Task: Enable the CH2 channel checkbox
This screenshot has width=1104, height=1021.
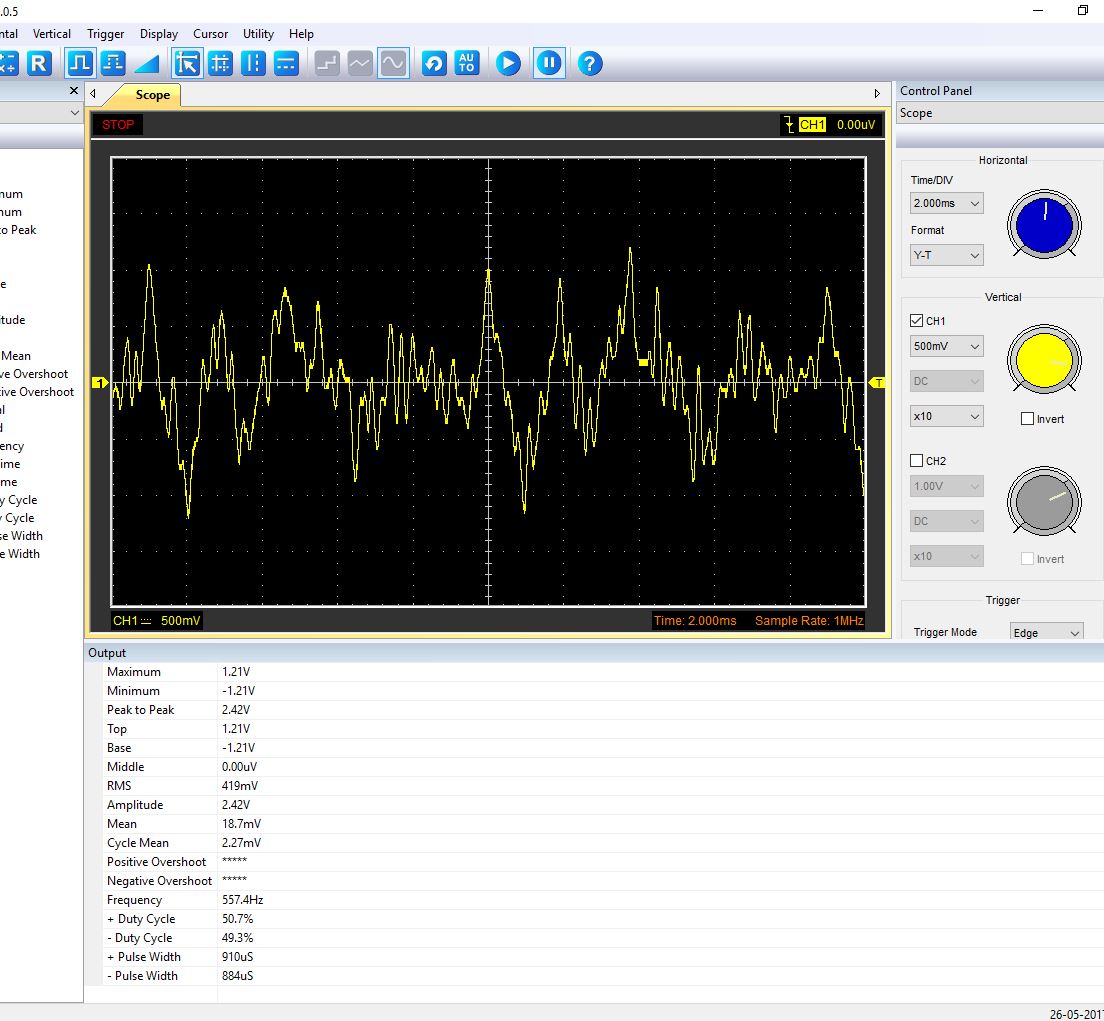Action: point(917,461)
